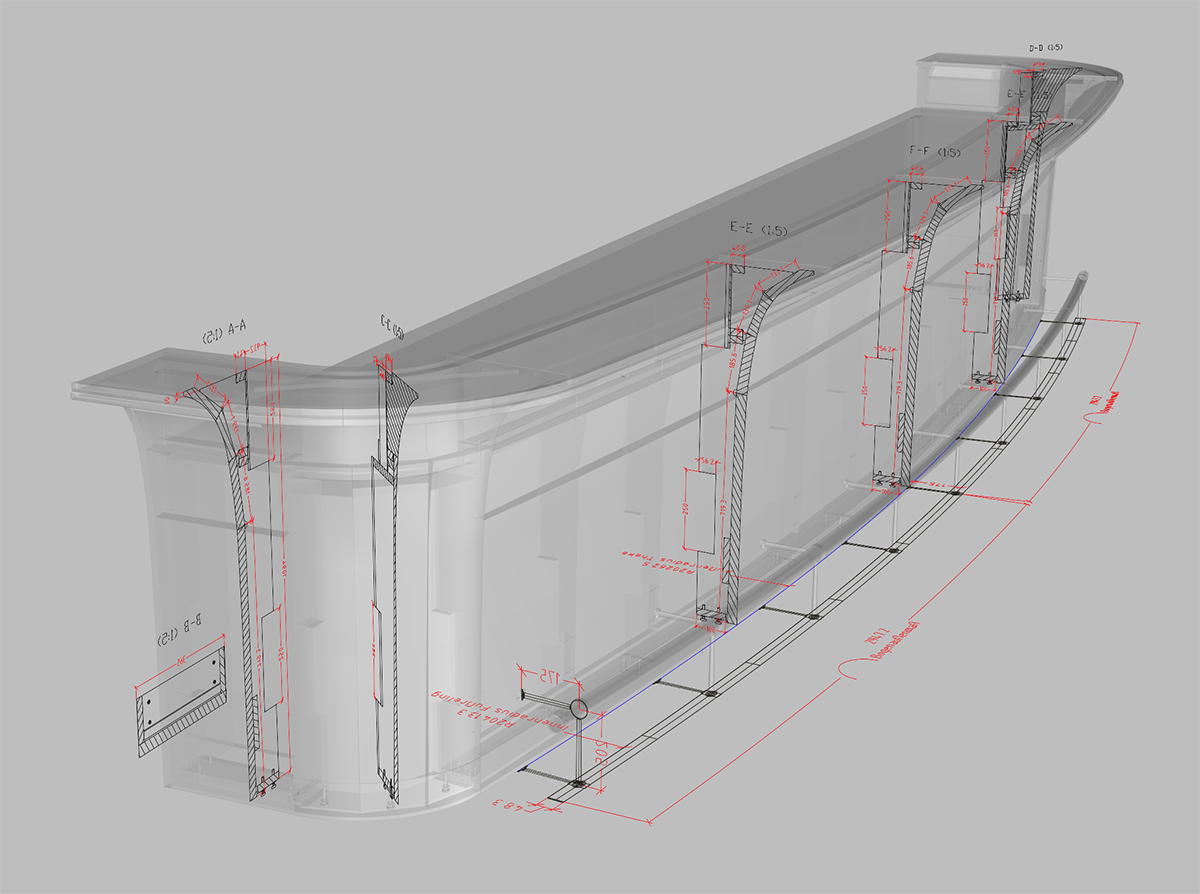Select the middle E-E (1:5) label
This screenshot has width=1200, height=894.
click(x=759, y=230)
